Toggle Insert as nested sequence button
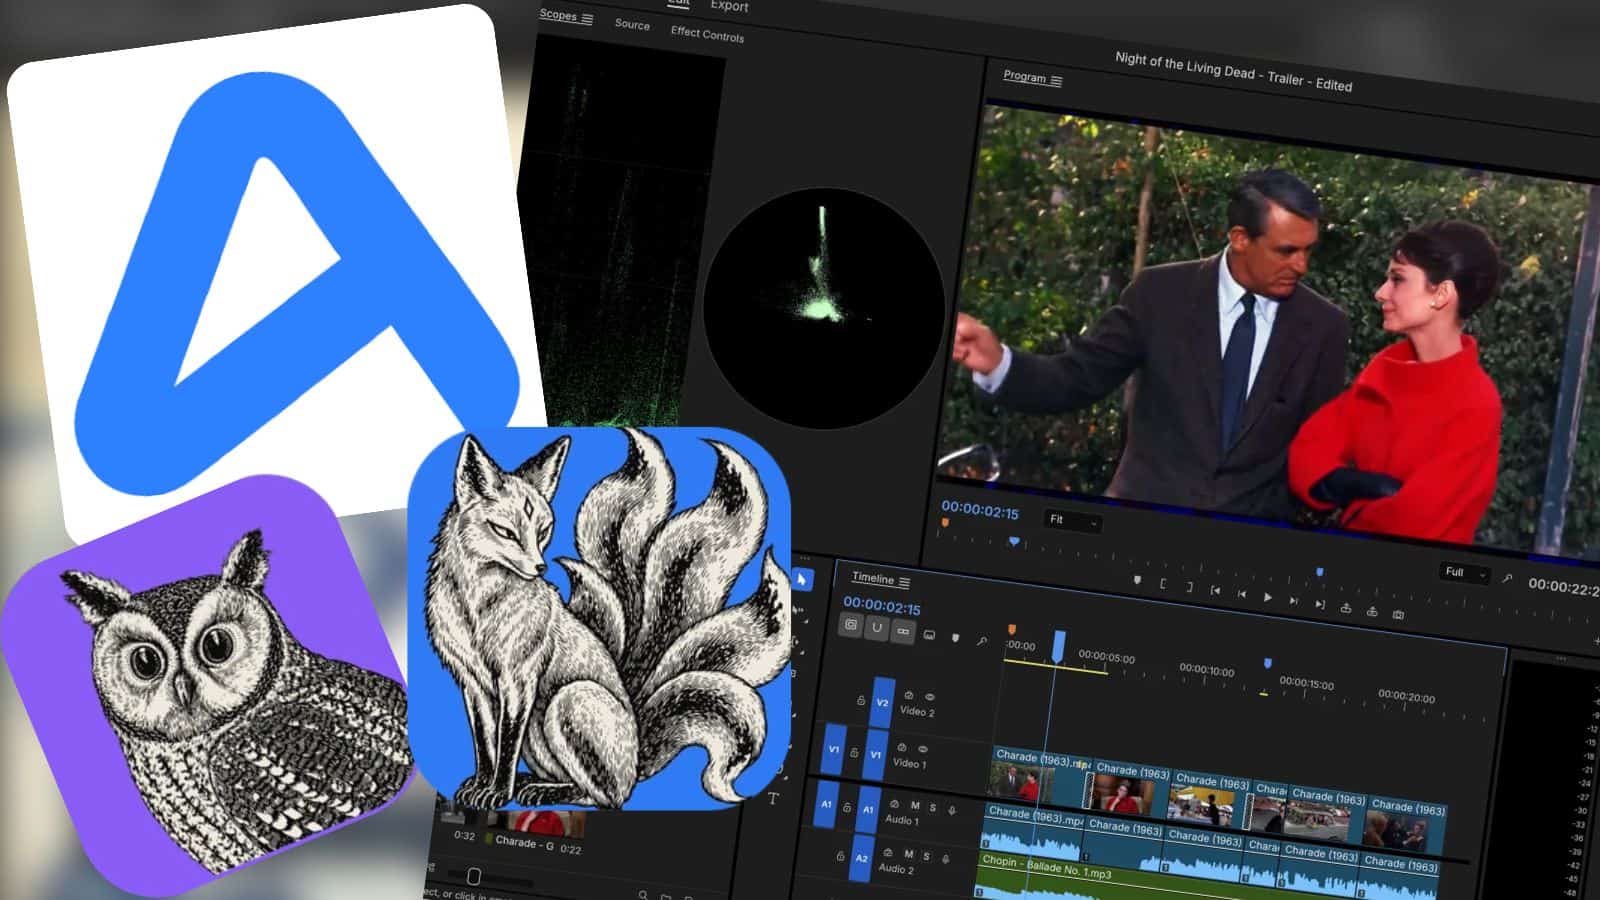The height and width of the screenshot is (900, 1600). pyautogui.click(x=851, y=625)
